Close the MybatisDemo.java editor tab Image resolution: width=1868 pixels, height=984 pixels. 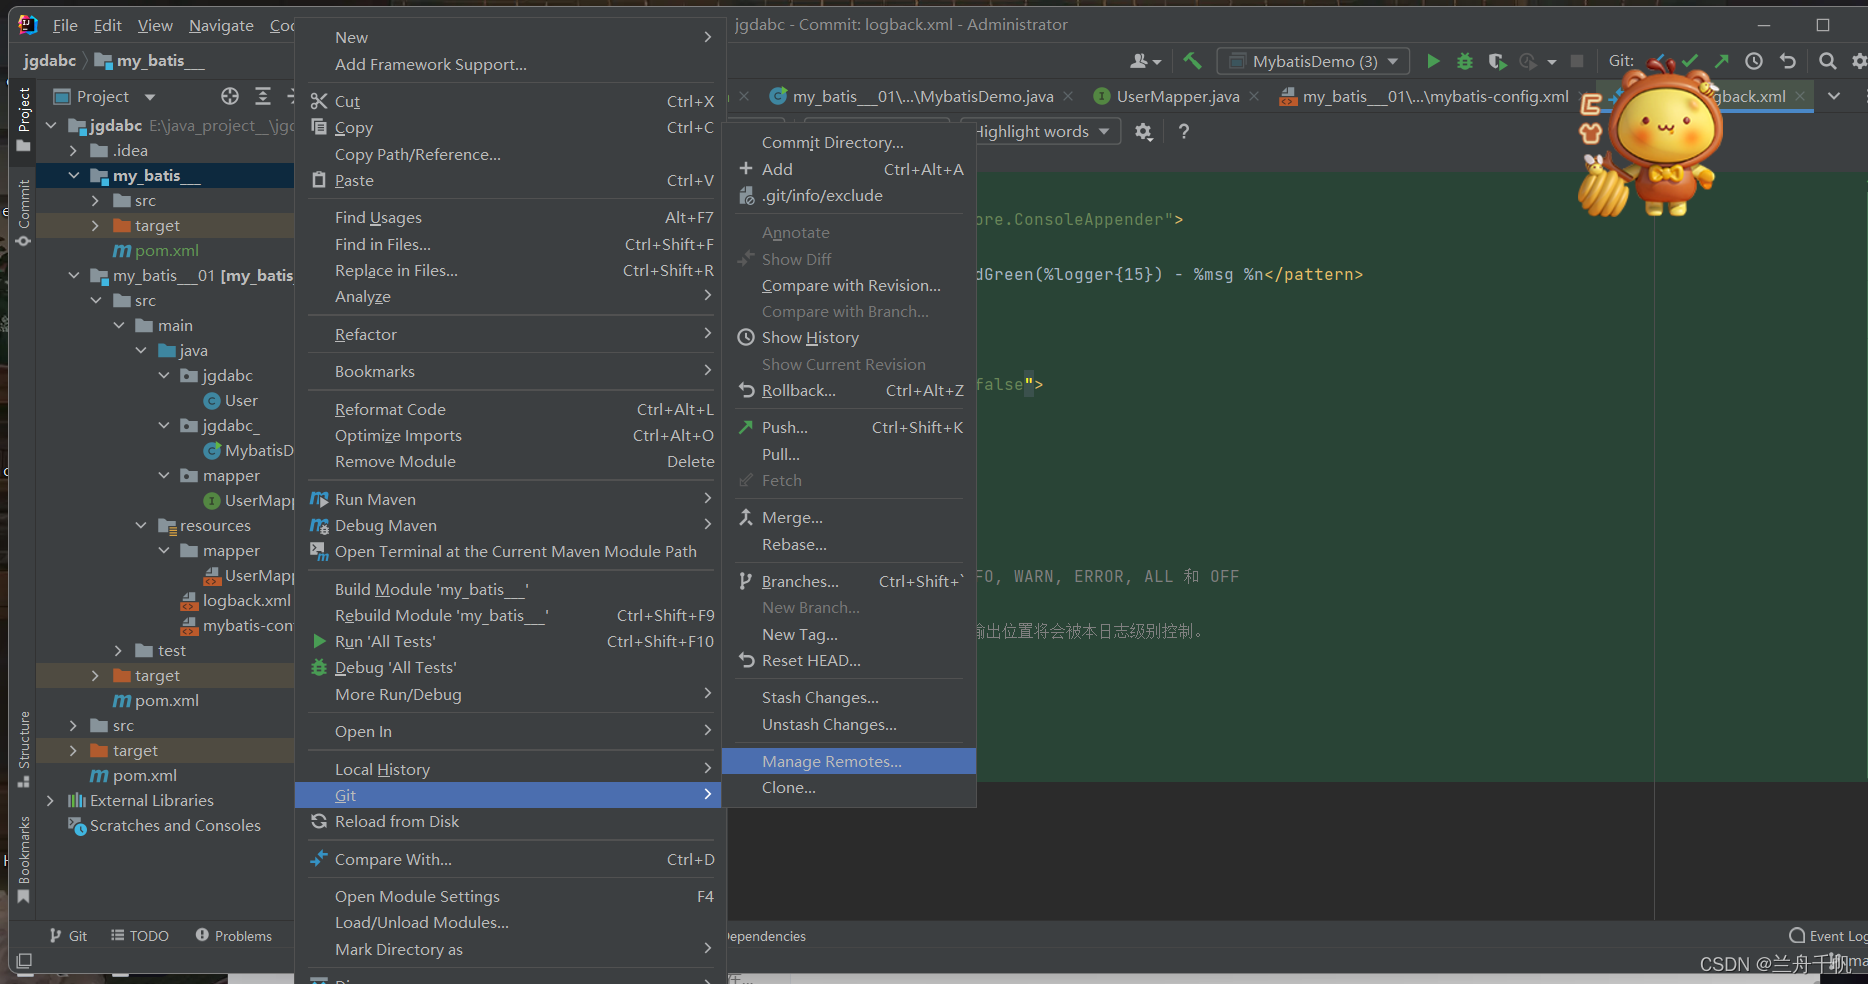pyautogui.click(x=1068, y=96)
